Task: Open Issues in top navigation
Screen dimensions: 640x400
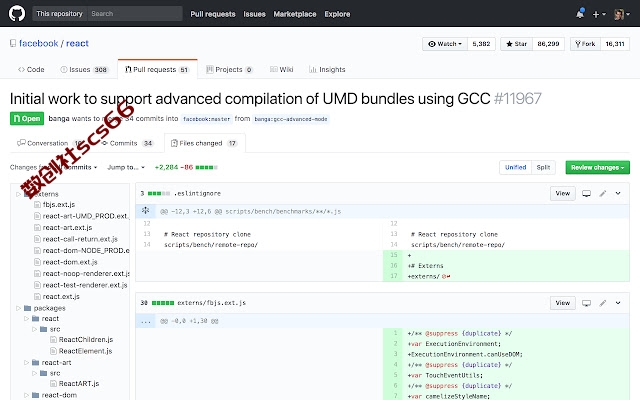Action: pyautogui.click(x=254, y=14)
